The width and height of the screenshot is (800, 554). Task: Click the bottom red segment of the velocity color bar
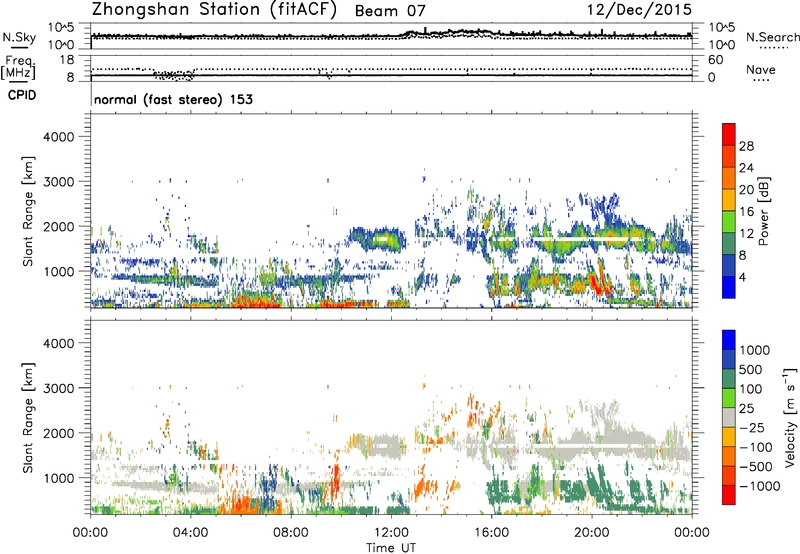tap(729, 495)
